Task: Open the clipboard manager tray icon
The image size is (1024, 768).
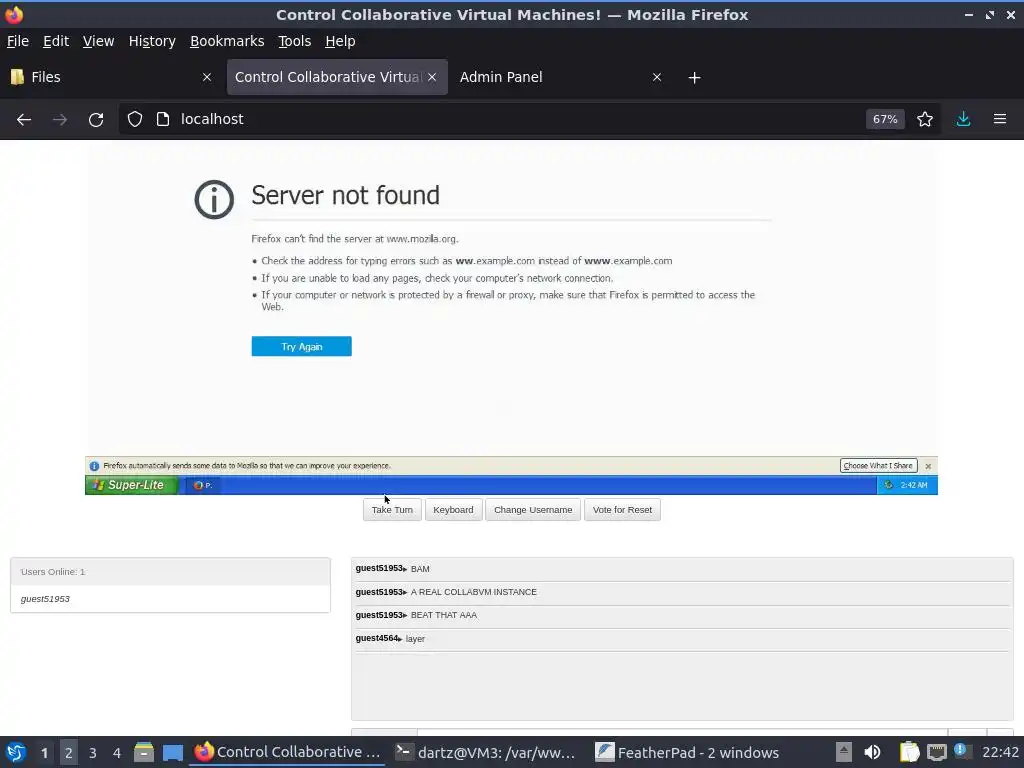Action: (909, 752)
